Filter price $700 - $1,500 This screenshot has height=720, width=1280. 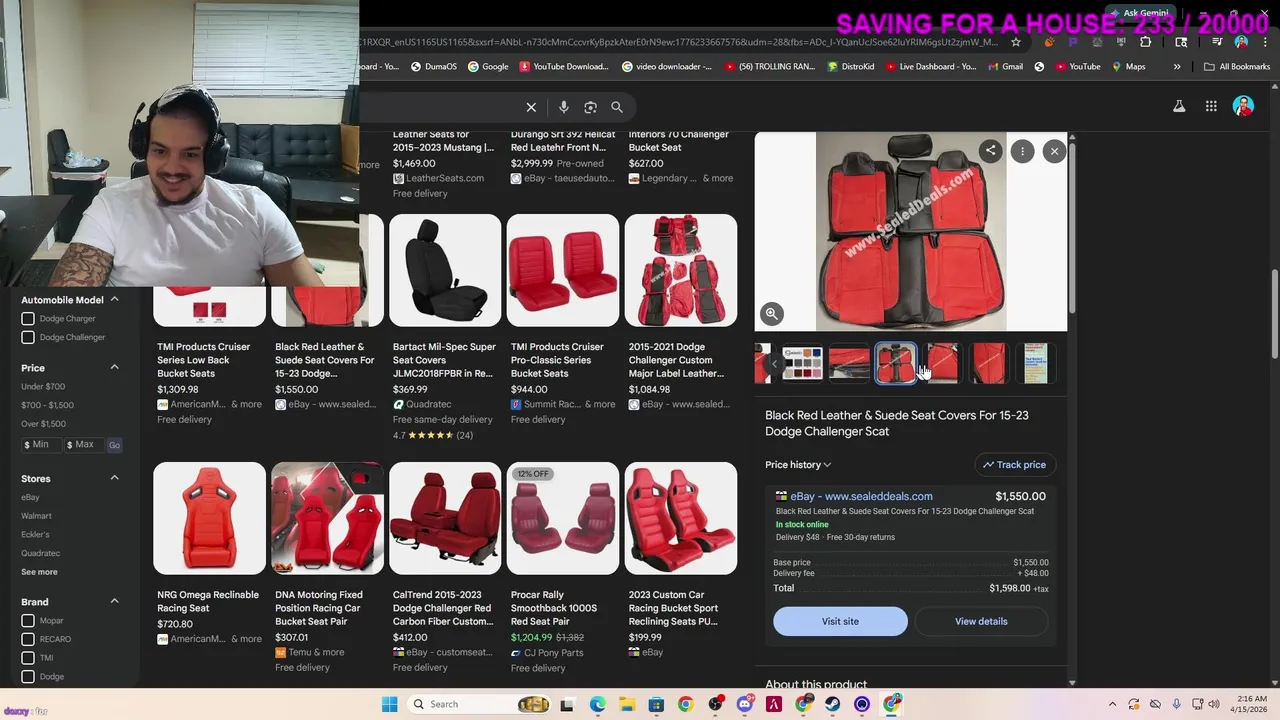click(47, 405)
